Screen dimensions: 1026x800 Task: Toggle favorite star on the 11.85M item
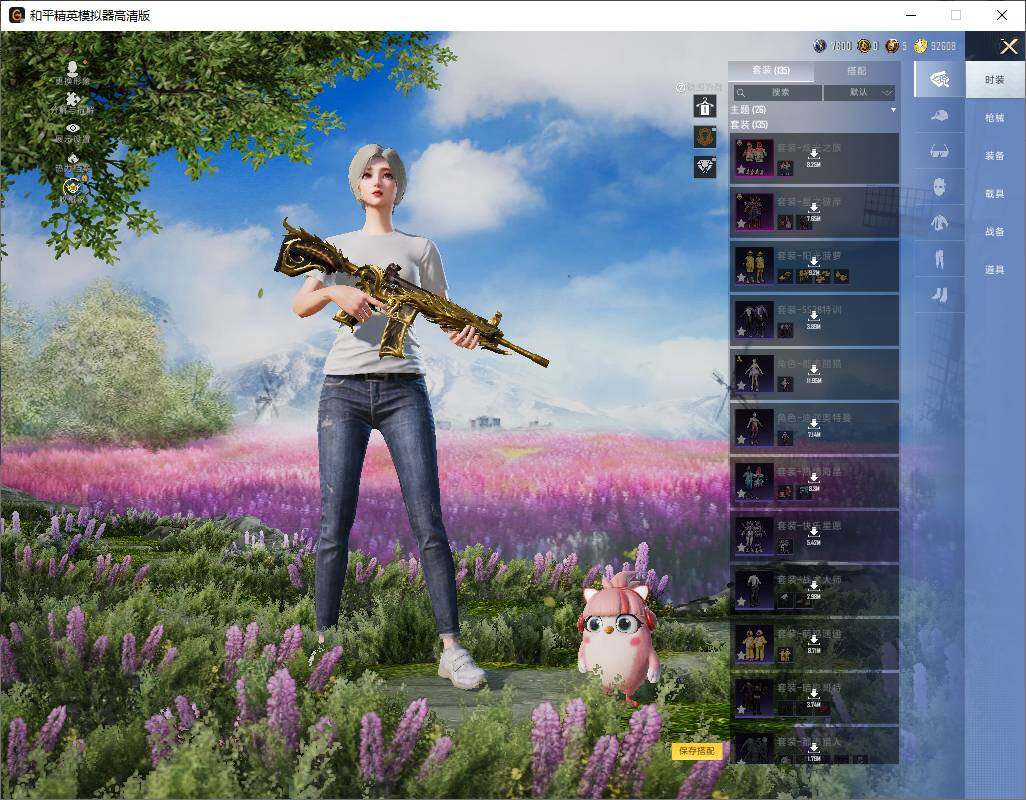[x=741, y=385]
